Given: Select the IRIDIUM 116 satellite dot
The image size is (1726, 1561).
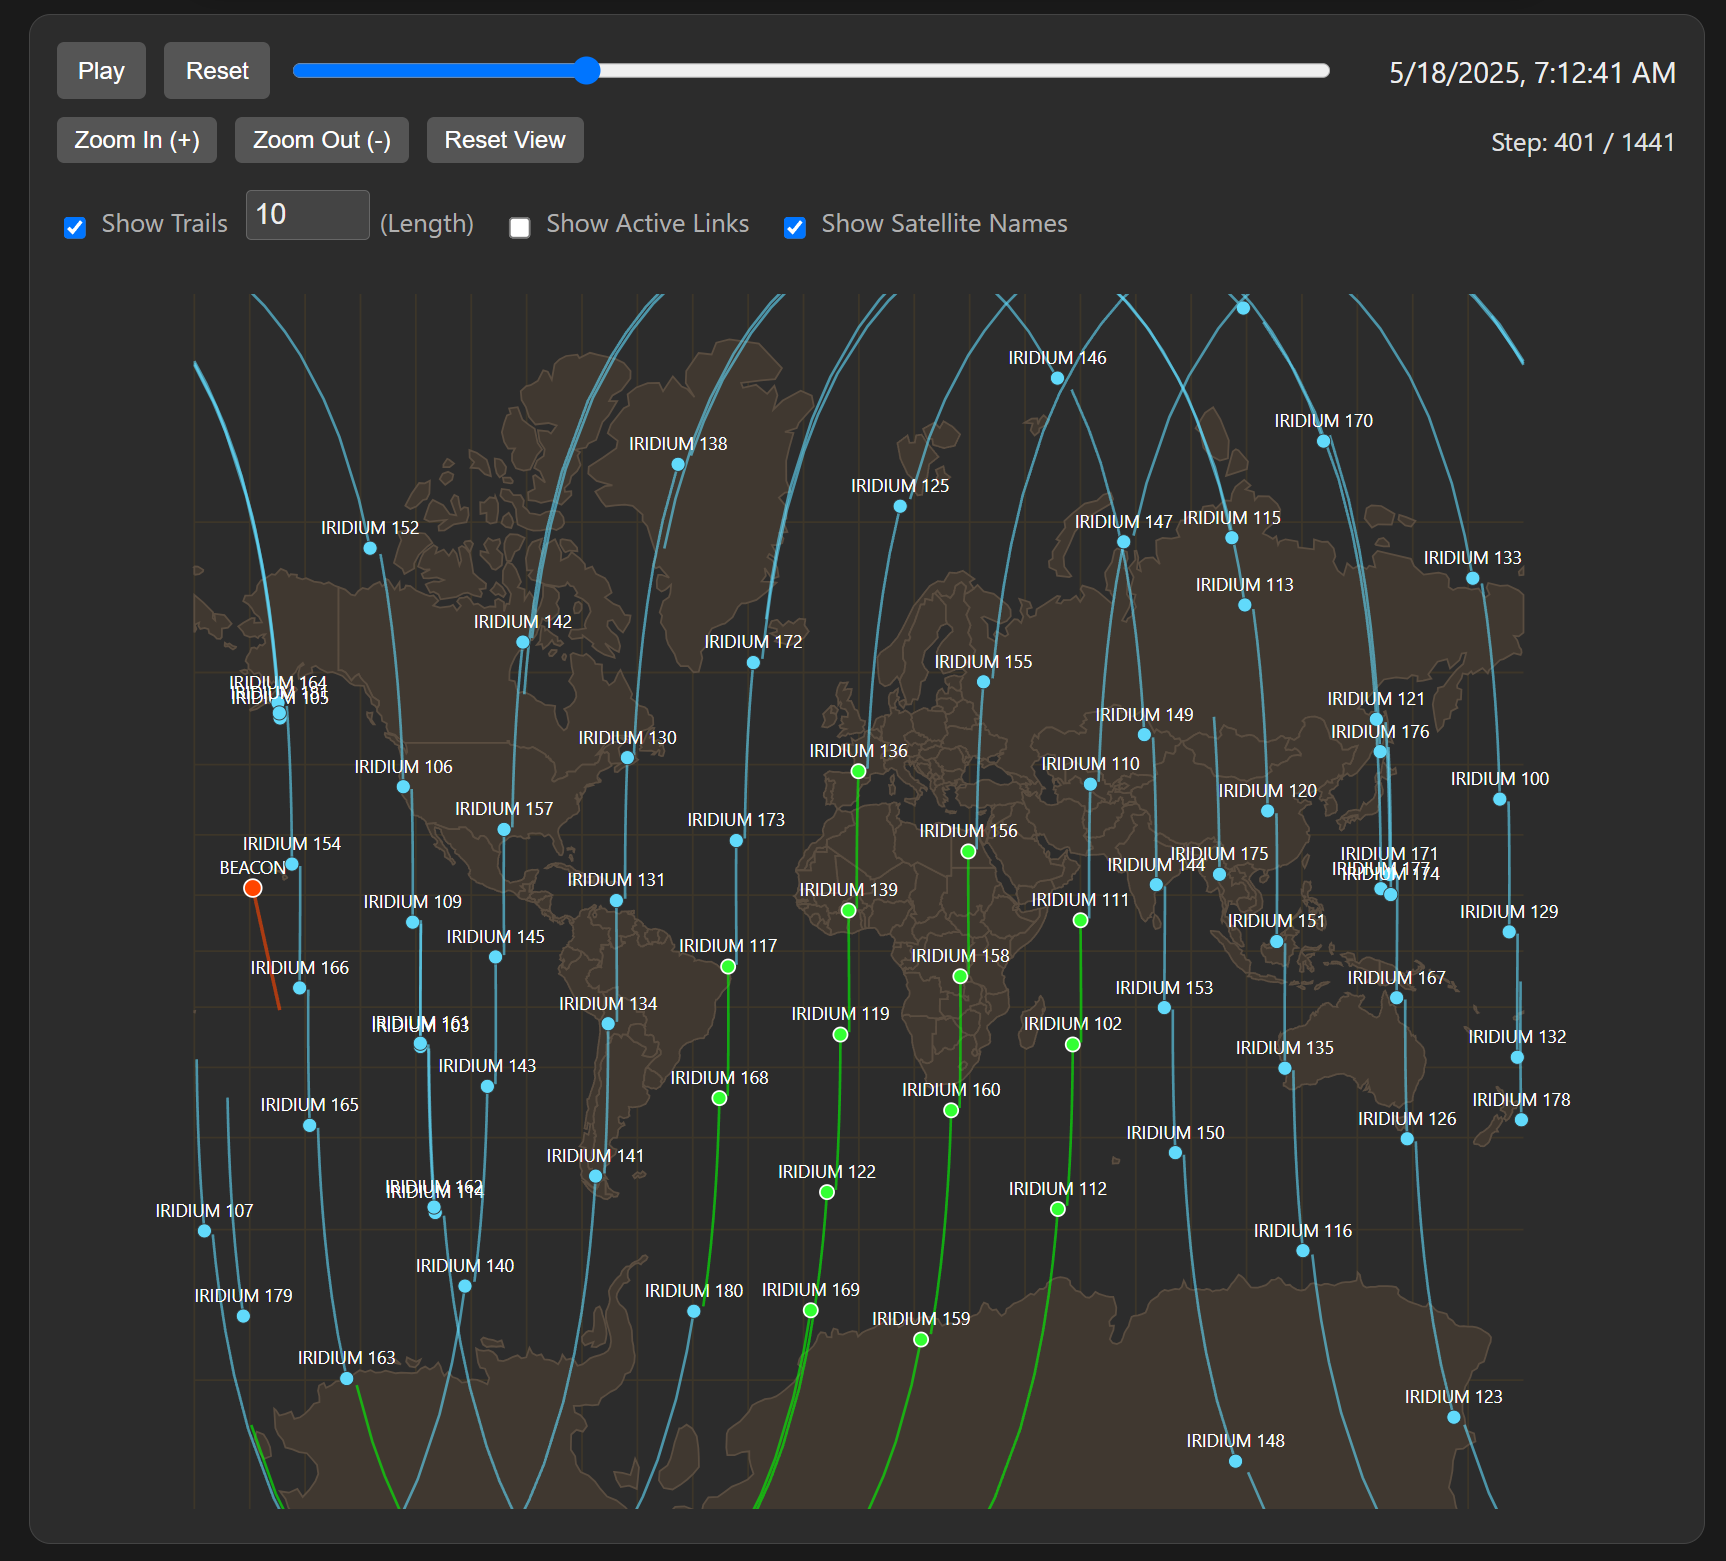Looking at the screenshot, I should coord(1303,1251).
